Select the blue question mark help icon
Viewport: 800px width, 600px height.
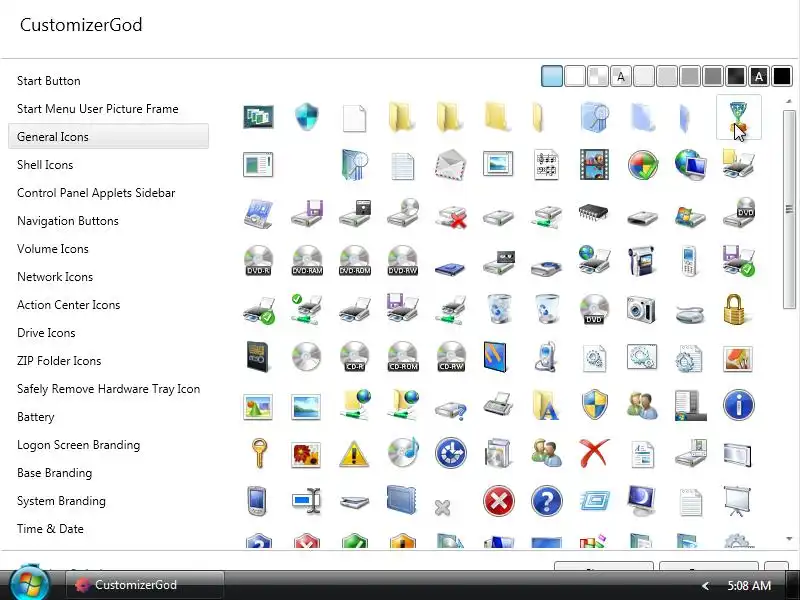coord(546,501)
